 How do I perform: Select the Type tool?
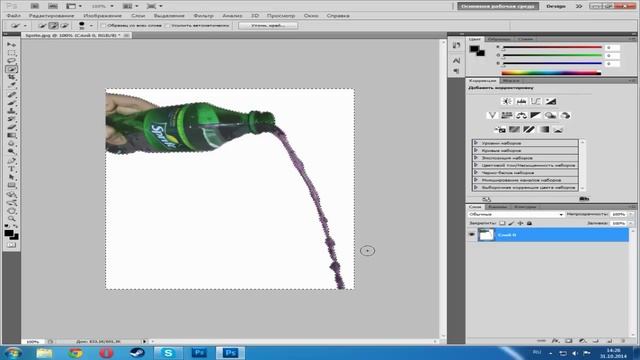[x=11, y=169]
